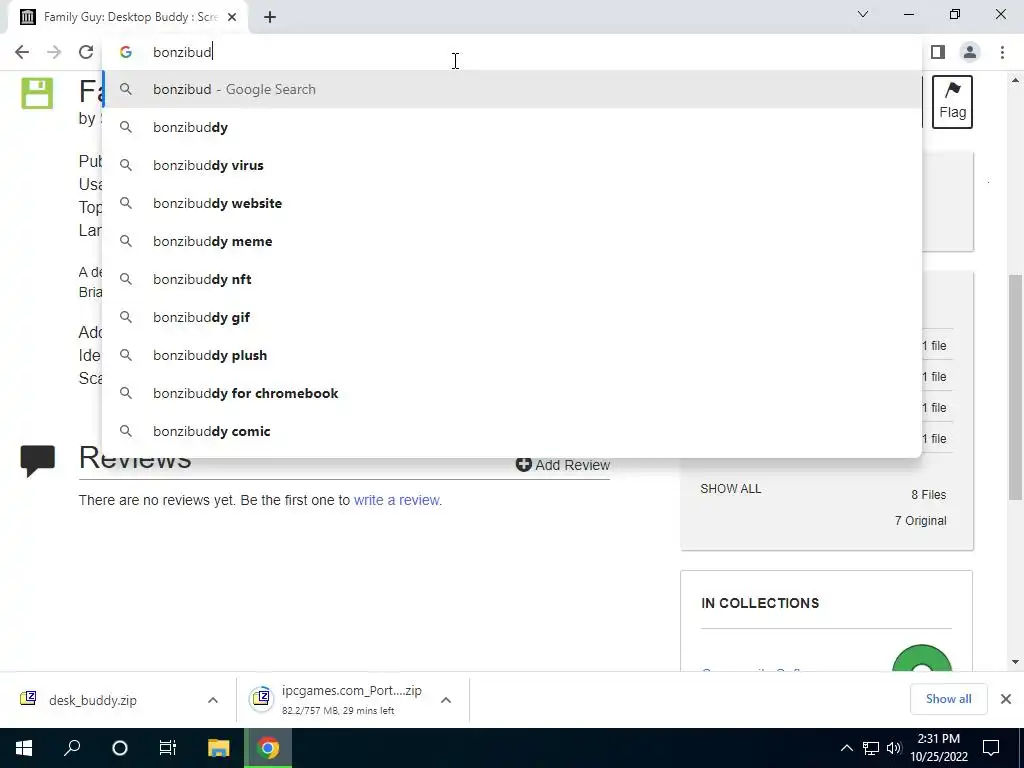Click the ipcgames.com_Port....zip download item
1024x768 pixels.
click(x=336, y=700)
